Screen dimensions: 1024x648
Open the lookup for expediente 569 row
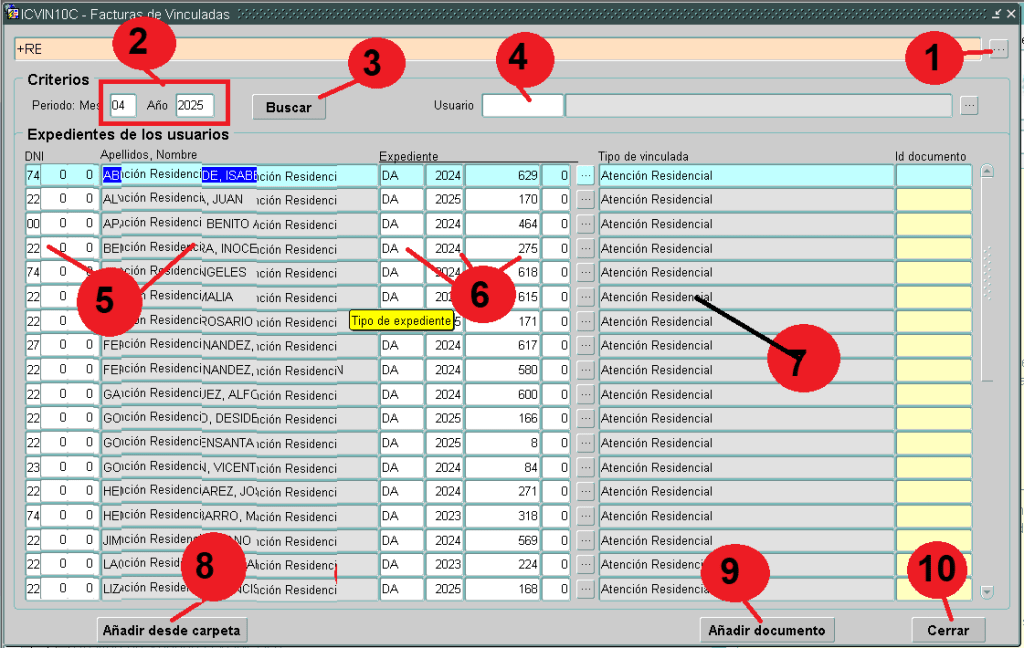pos(585,540)
